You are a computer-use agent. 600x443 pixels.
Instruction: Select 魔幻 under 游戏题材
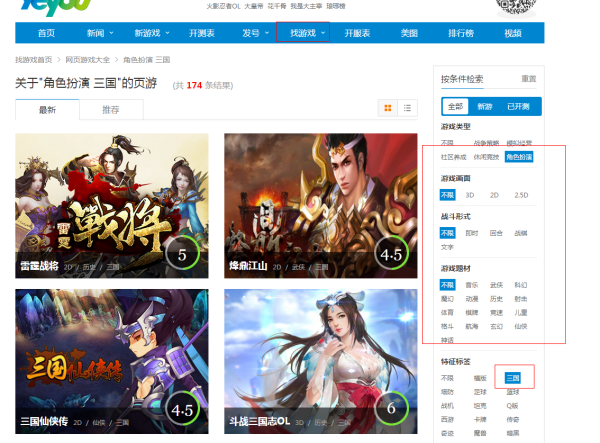447,299
